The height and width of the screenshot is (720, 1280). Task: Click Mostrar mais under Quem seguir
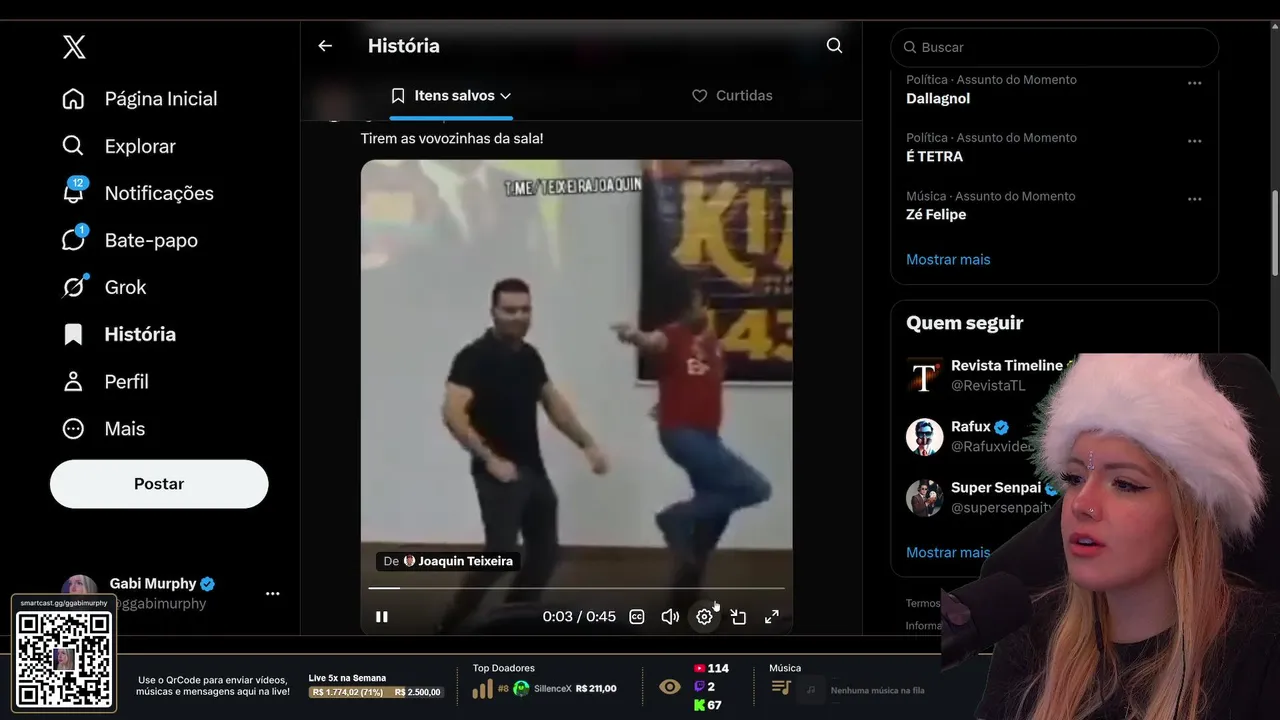coord(948,552)
